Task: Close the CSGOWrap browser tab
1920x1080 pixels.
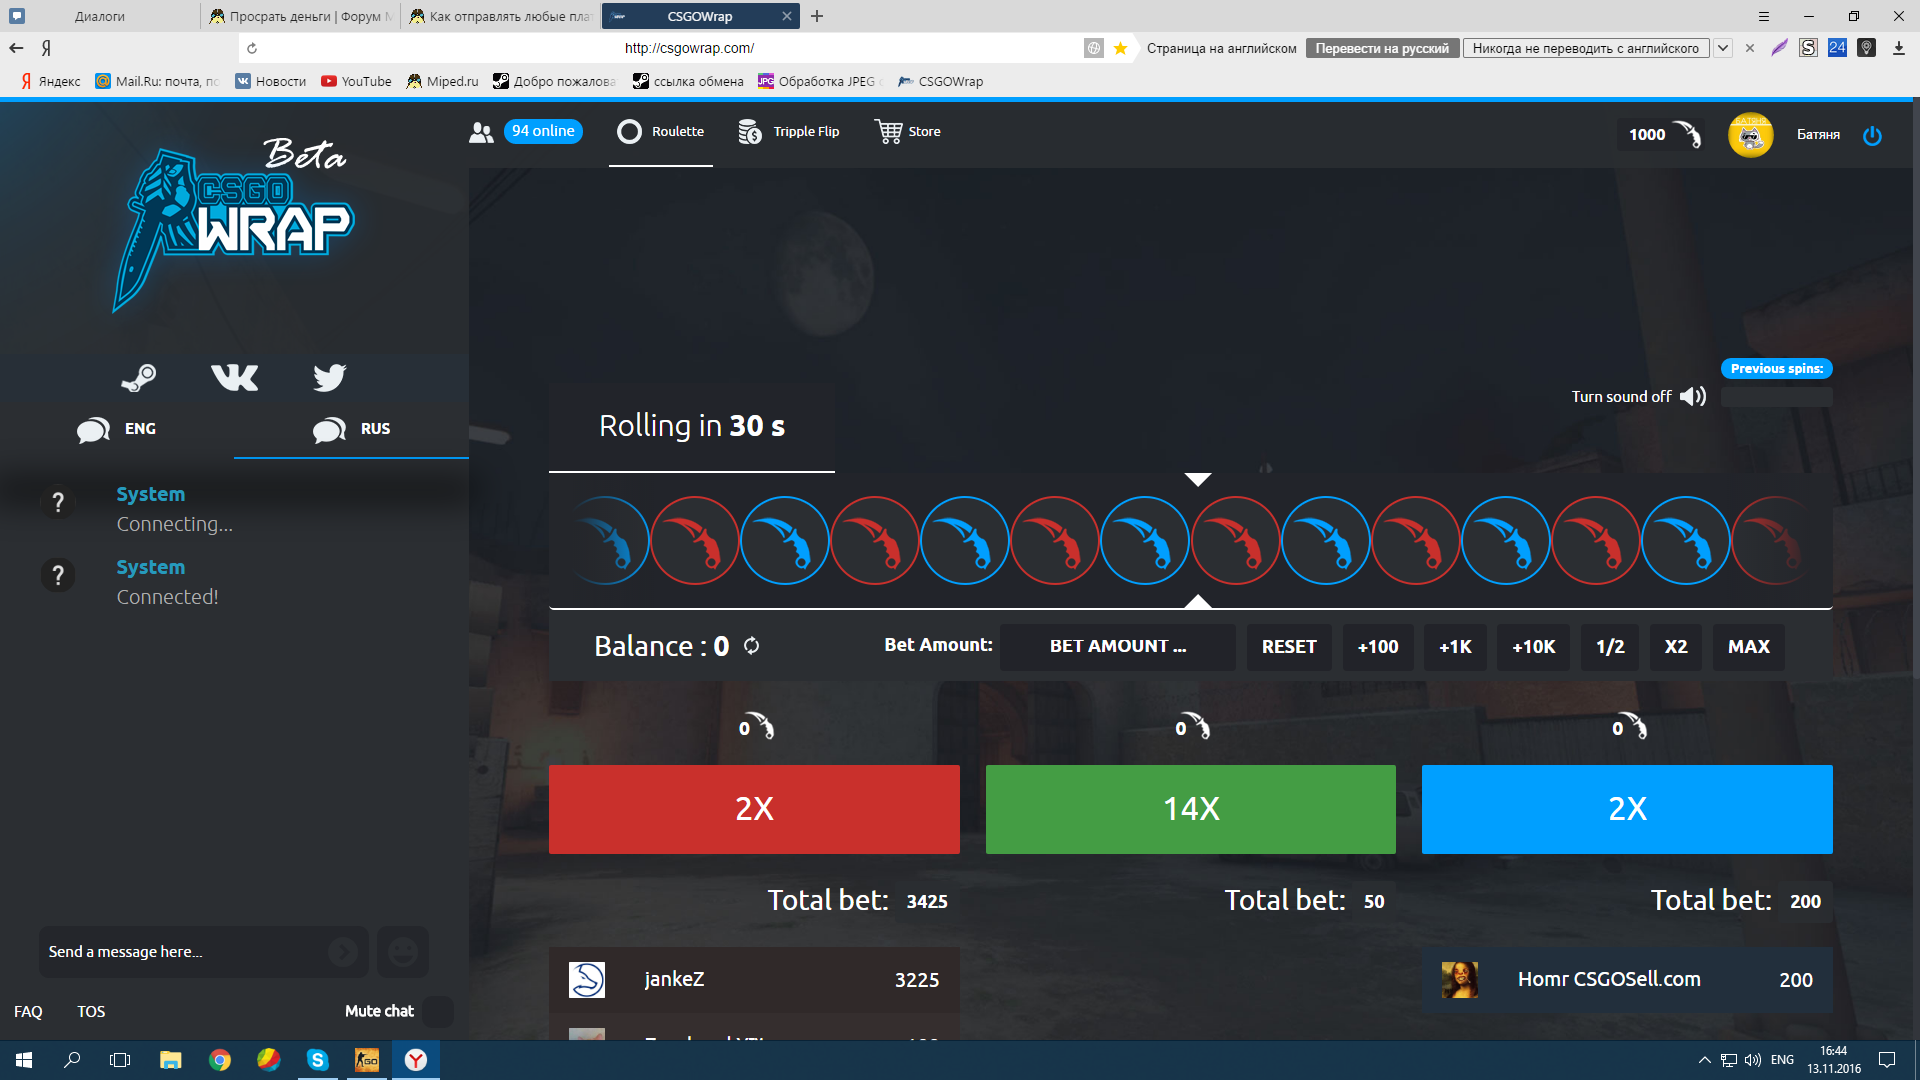Action: [787, 16]
